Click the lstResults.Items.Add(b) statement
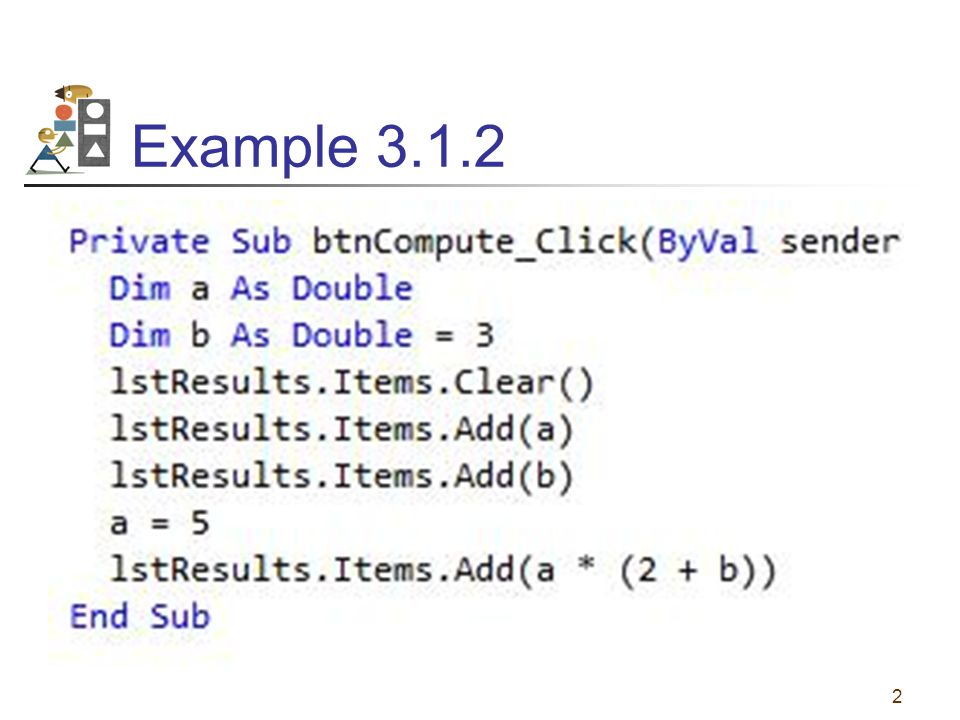This screenshot has width=960, height=720. pyautogui.click(x=342, y=476)
